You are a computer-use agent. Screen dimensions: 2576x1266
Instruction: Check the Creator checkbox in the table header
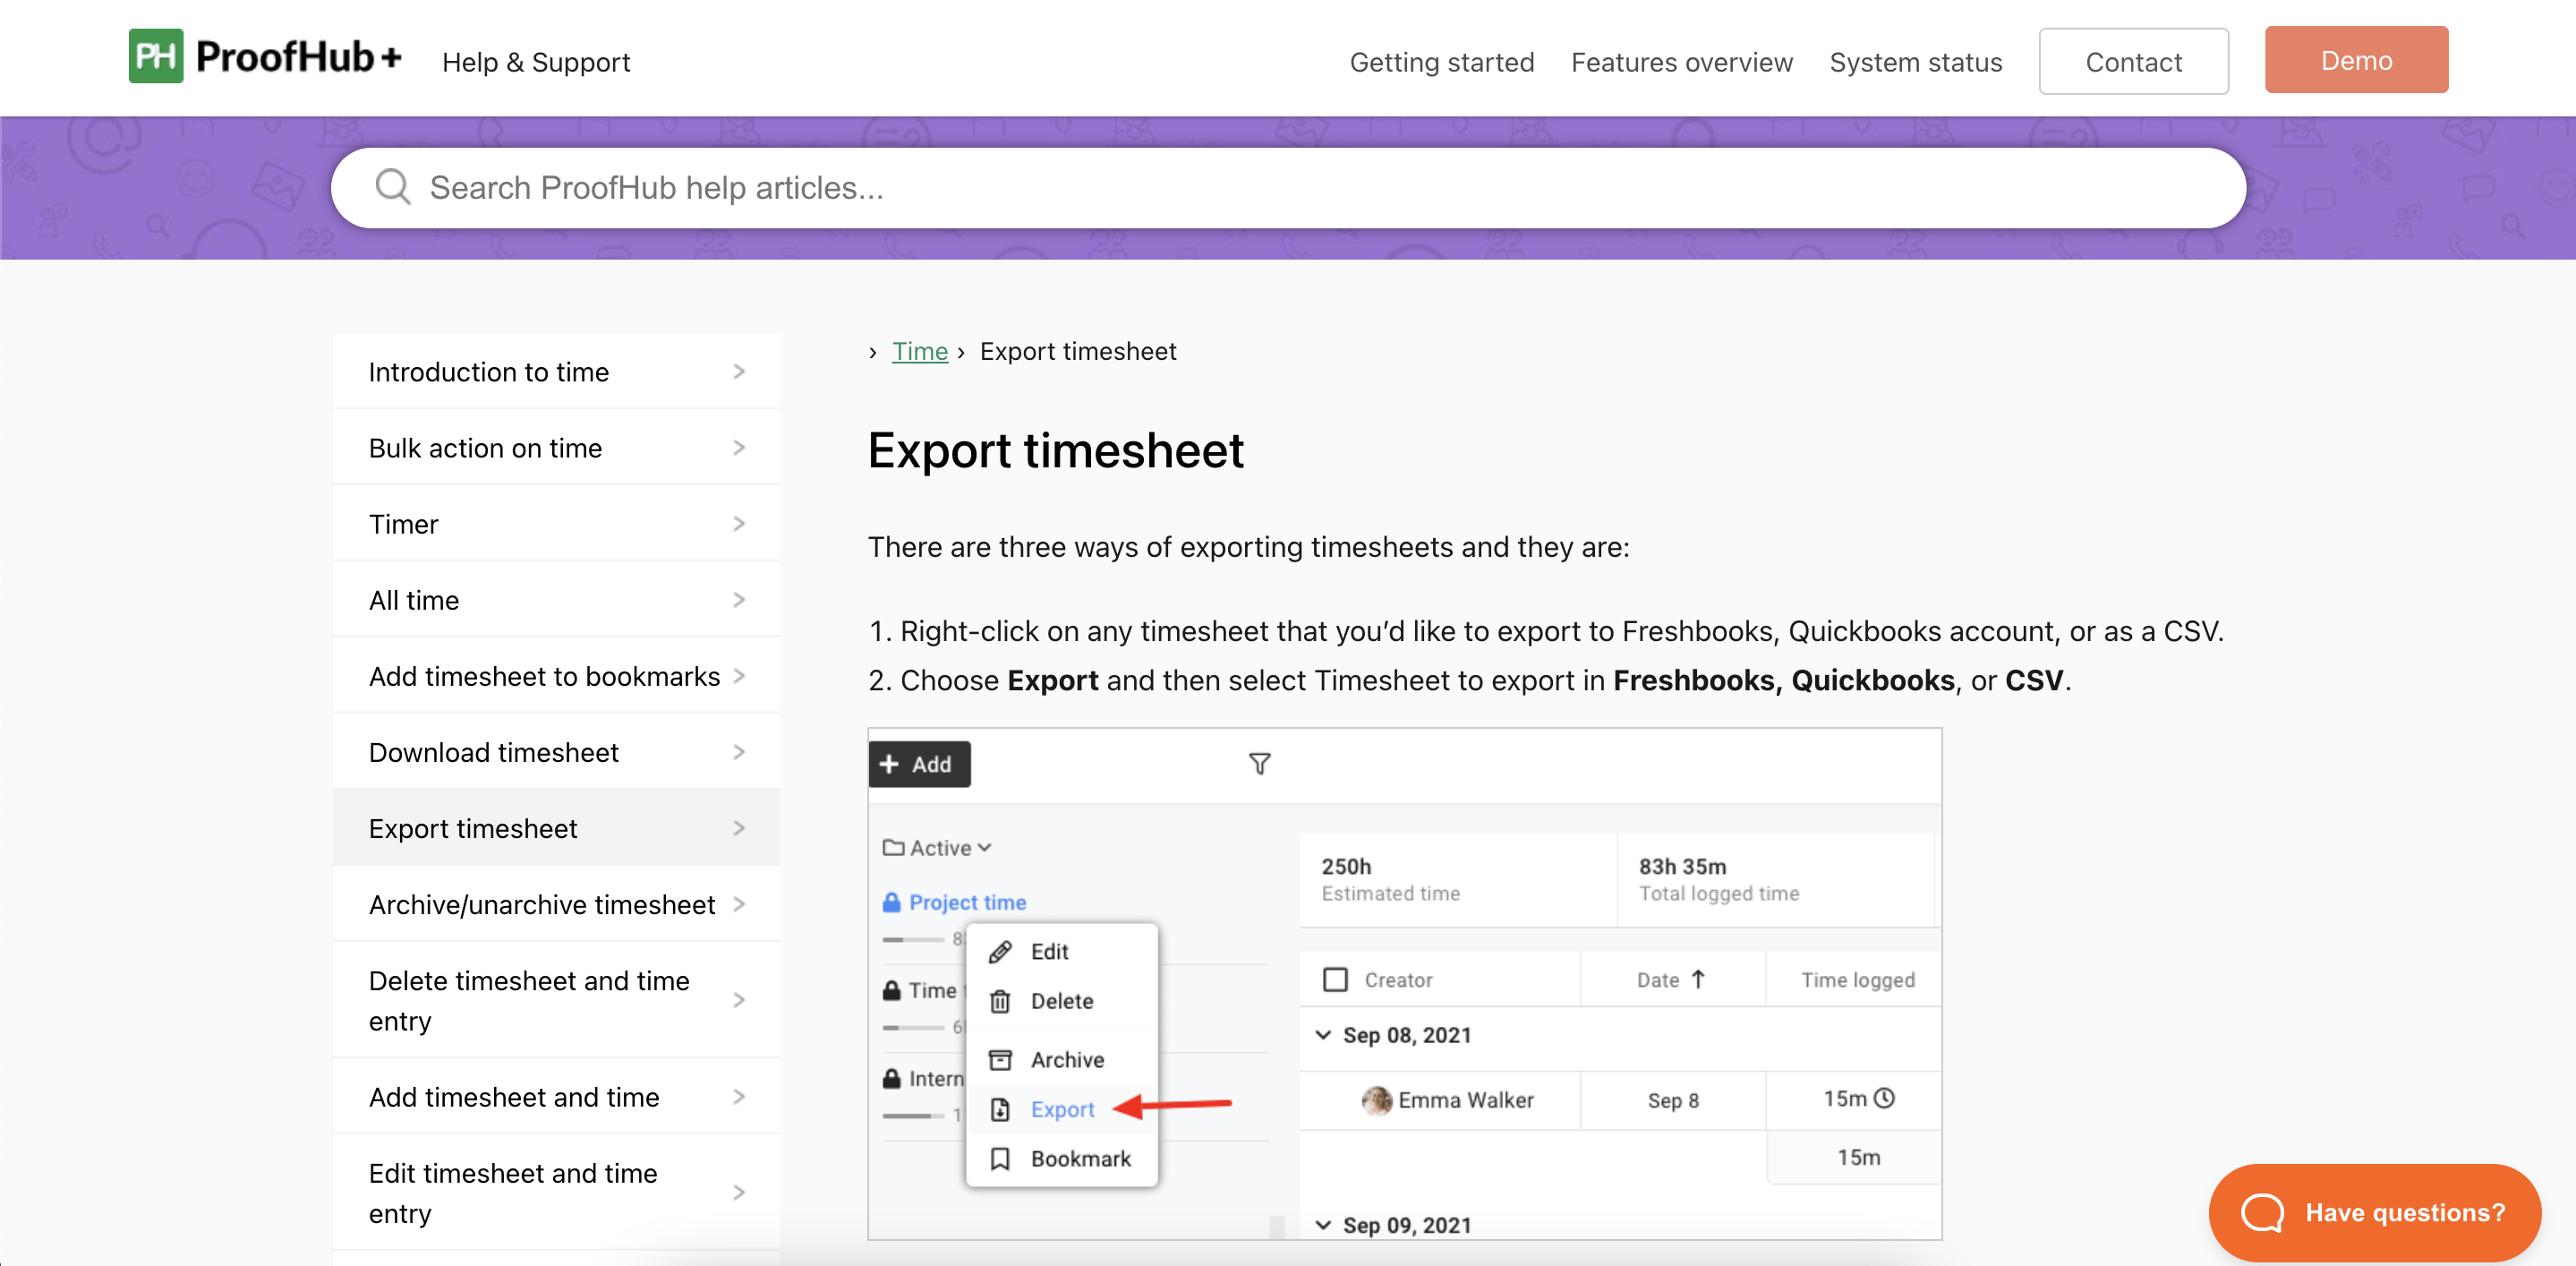[x=1335, y=980]
